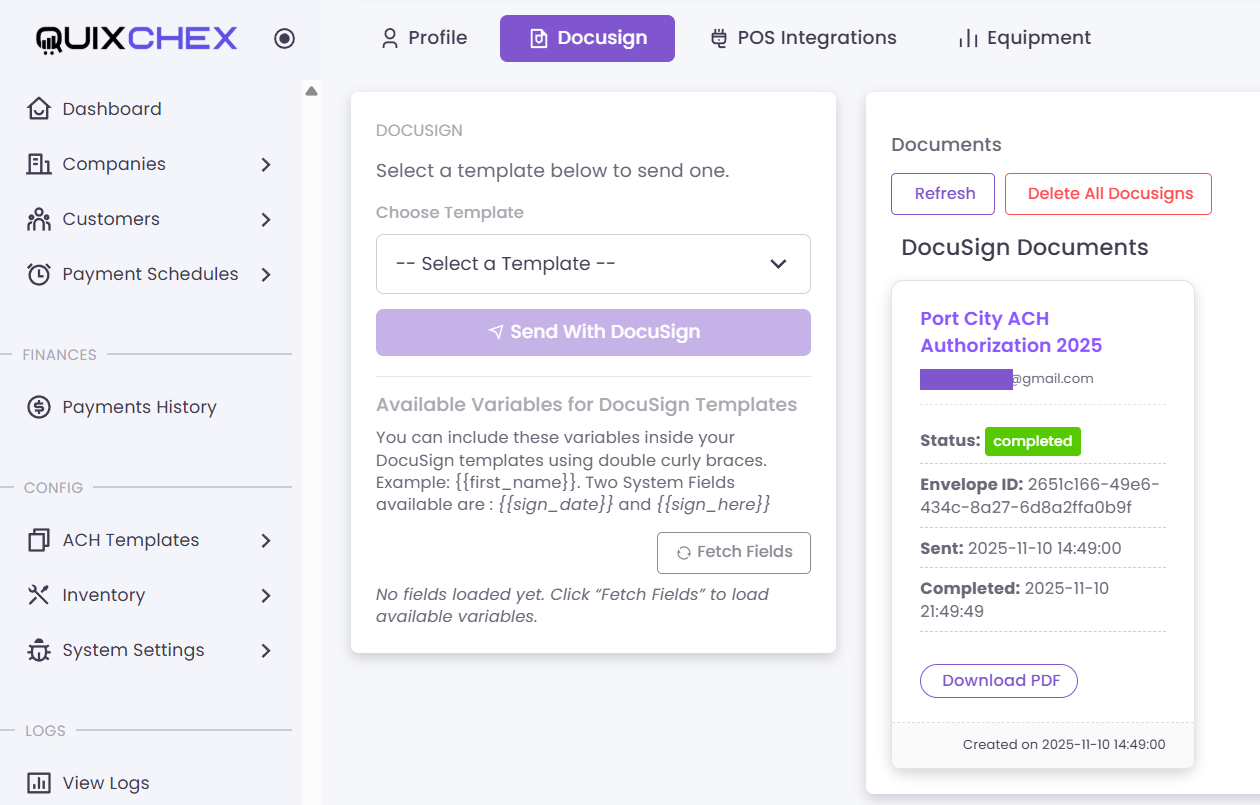
Task: Click the View Logs chart icon
Action: click(x=38, y=783)
